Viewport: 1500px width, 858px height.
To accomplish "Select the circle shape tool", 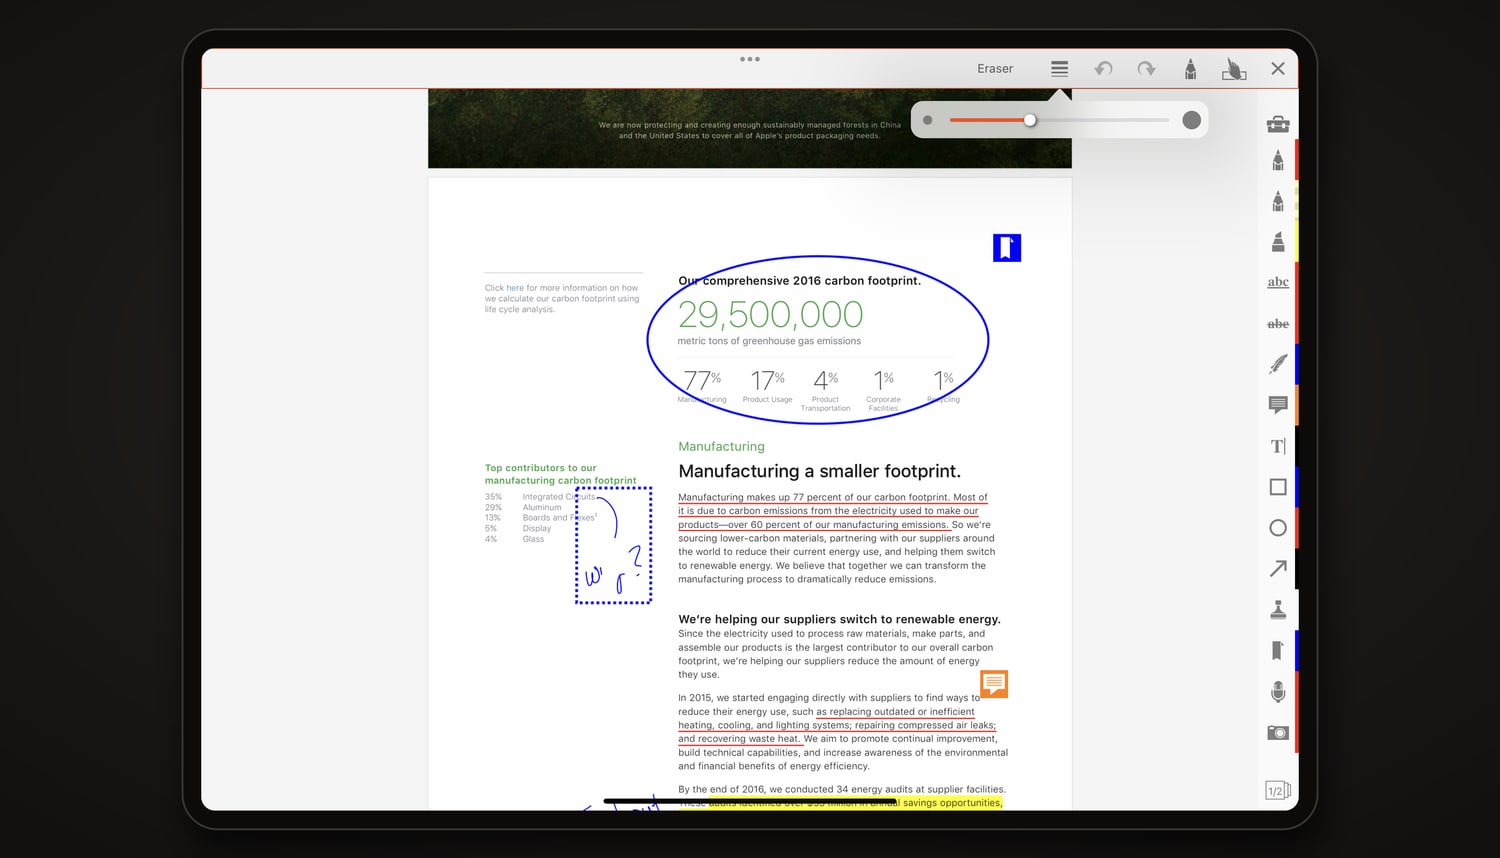I will coord(1278,528).
